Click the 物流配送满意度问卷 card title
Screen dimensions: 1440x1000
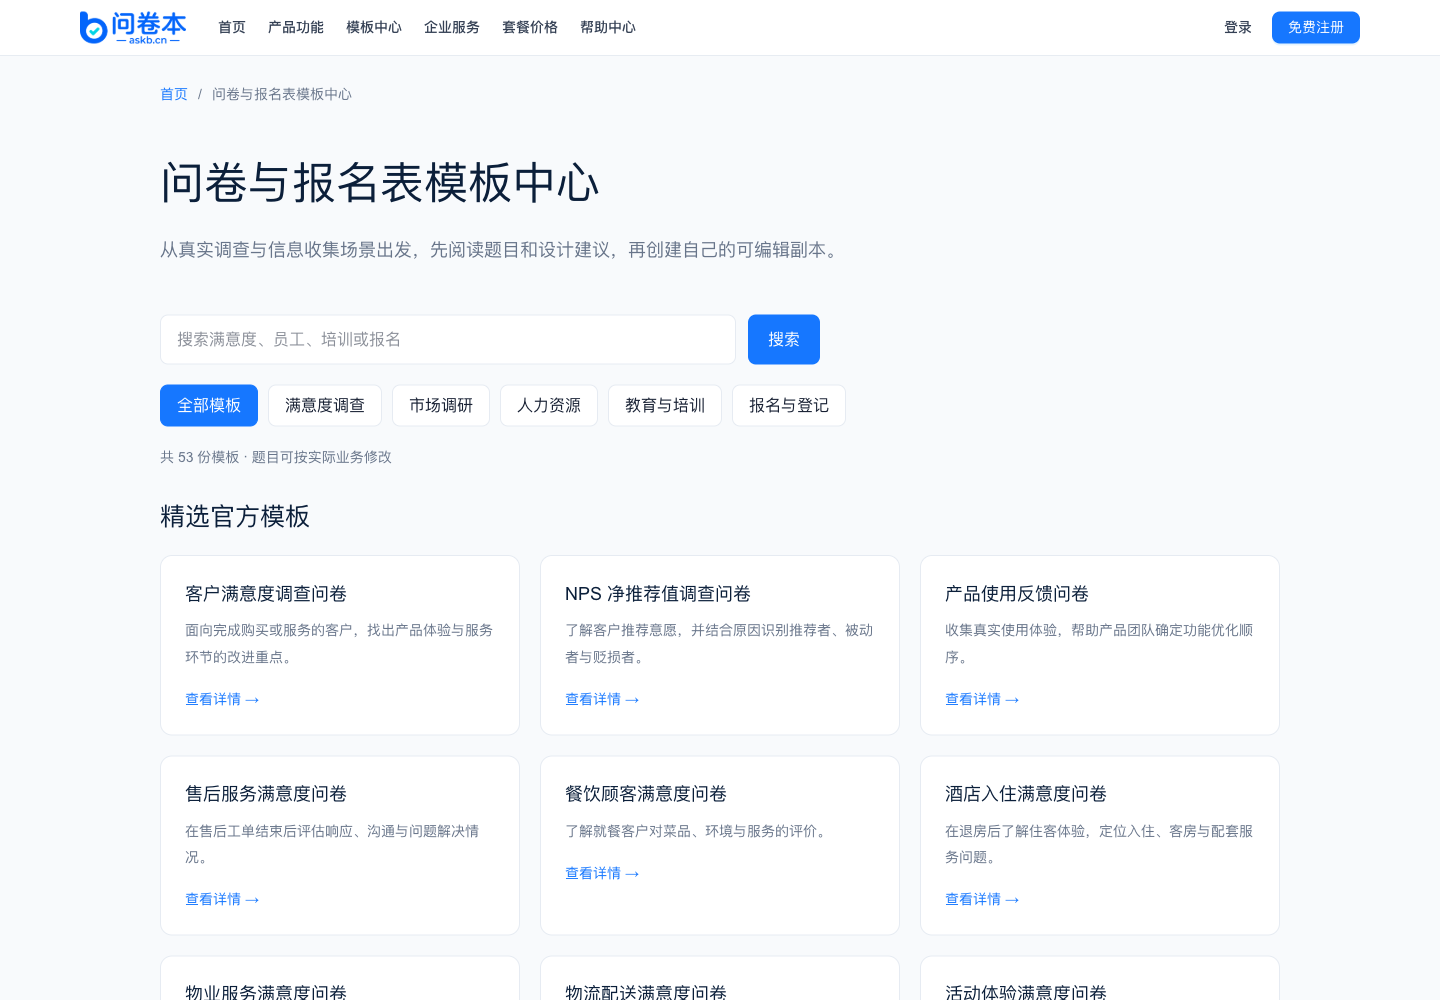click(646, 992)
